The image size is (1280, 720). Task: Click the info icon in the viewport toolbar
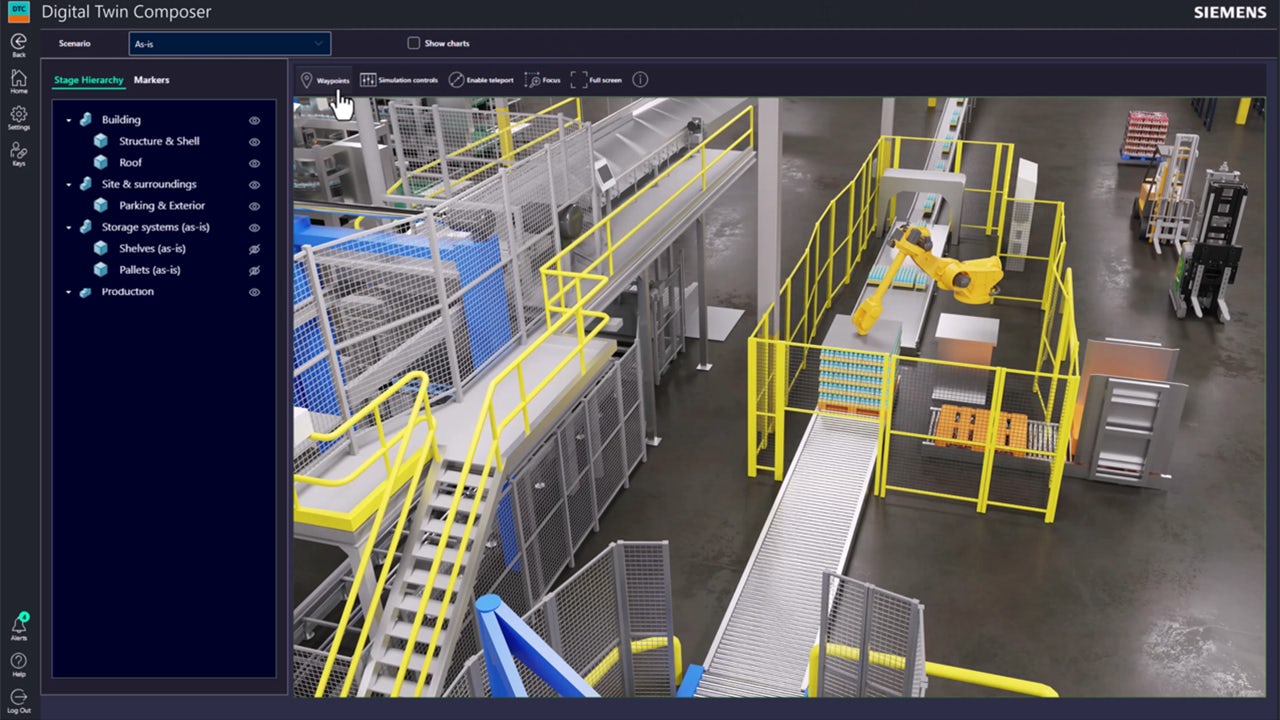click(x=640, y=80)
